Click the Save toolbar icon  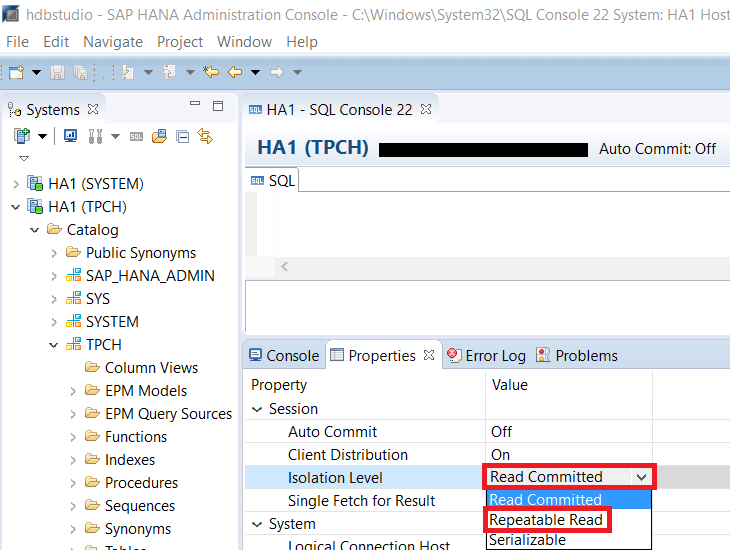57,72
